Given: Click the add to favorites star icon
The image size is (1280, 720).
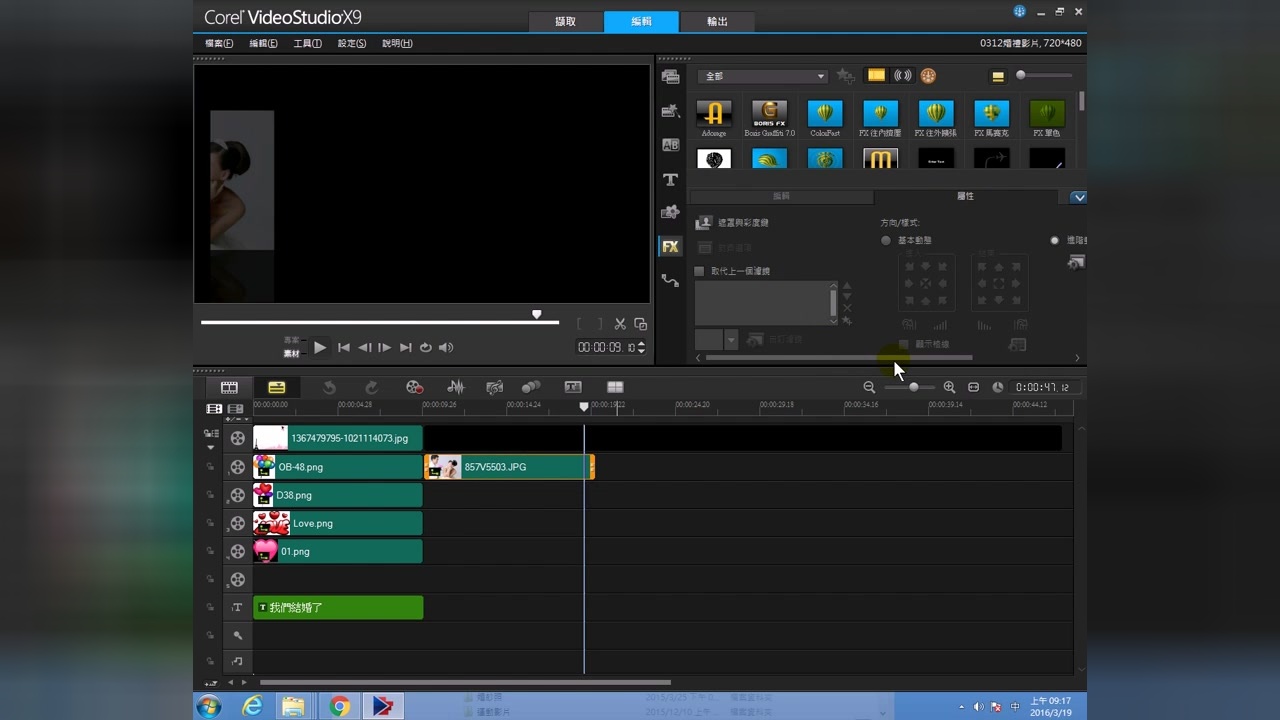Looking at the screenshot, I should coord(846,76).
